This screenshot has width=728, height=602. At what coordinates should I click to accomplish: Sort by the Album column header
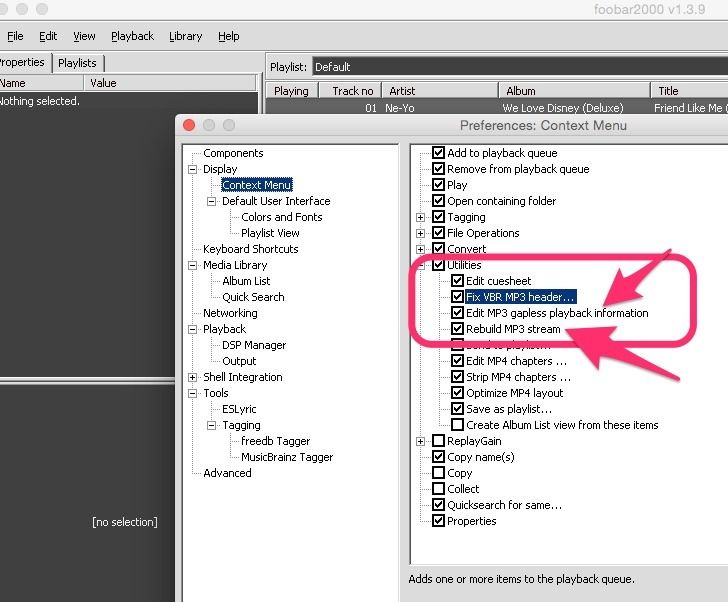[x=574, y=91]
